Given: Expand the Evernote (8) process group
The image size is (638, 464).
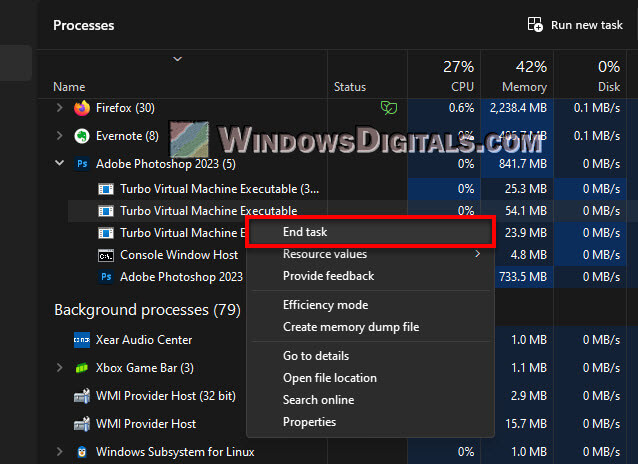Looking at the screenshot, I should (x=59, y=136).
